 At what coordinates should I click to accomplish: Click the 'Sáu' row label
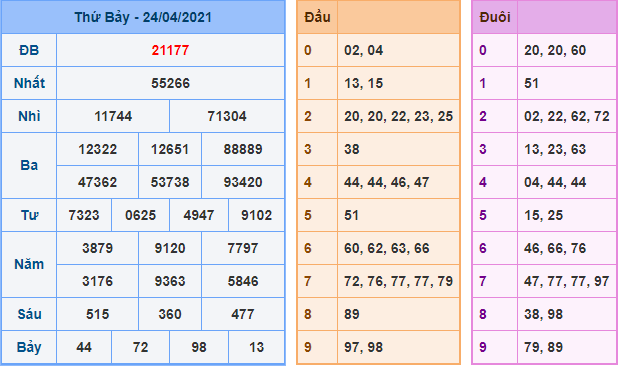tap(29, 314)
